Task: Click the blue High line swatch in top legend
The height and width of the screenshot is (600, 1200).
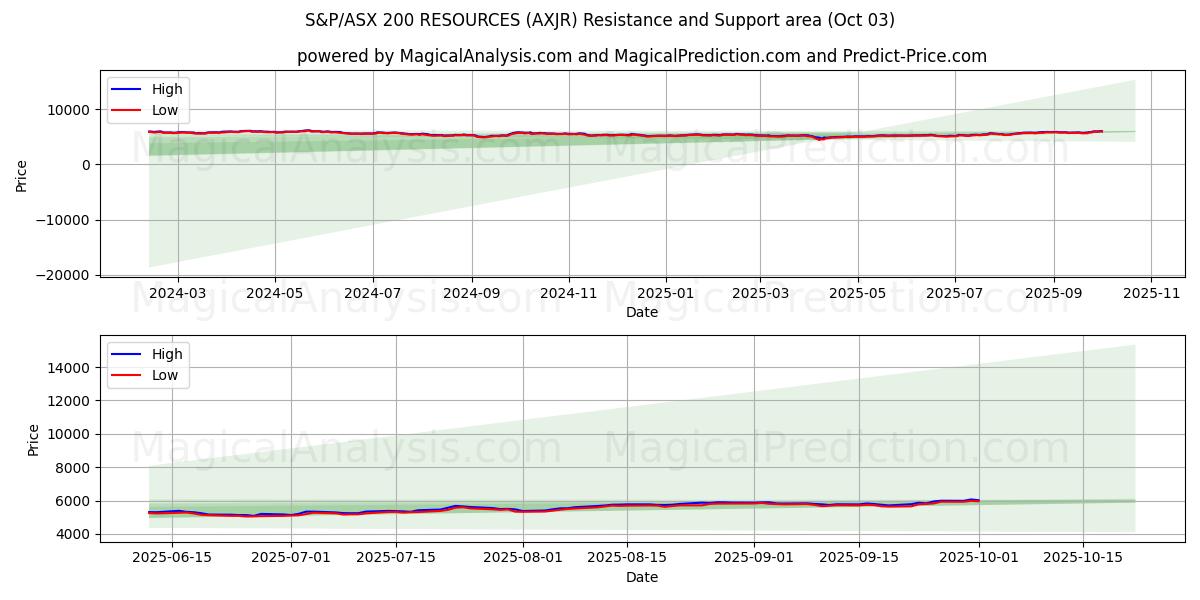Action: click(126, 90)
